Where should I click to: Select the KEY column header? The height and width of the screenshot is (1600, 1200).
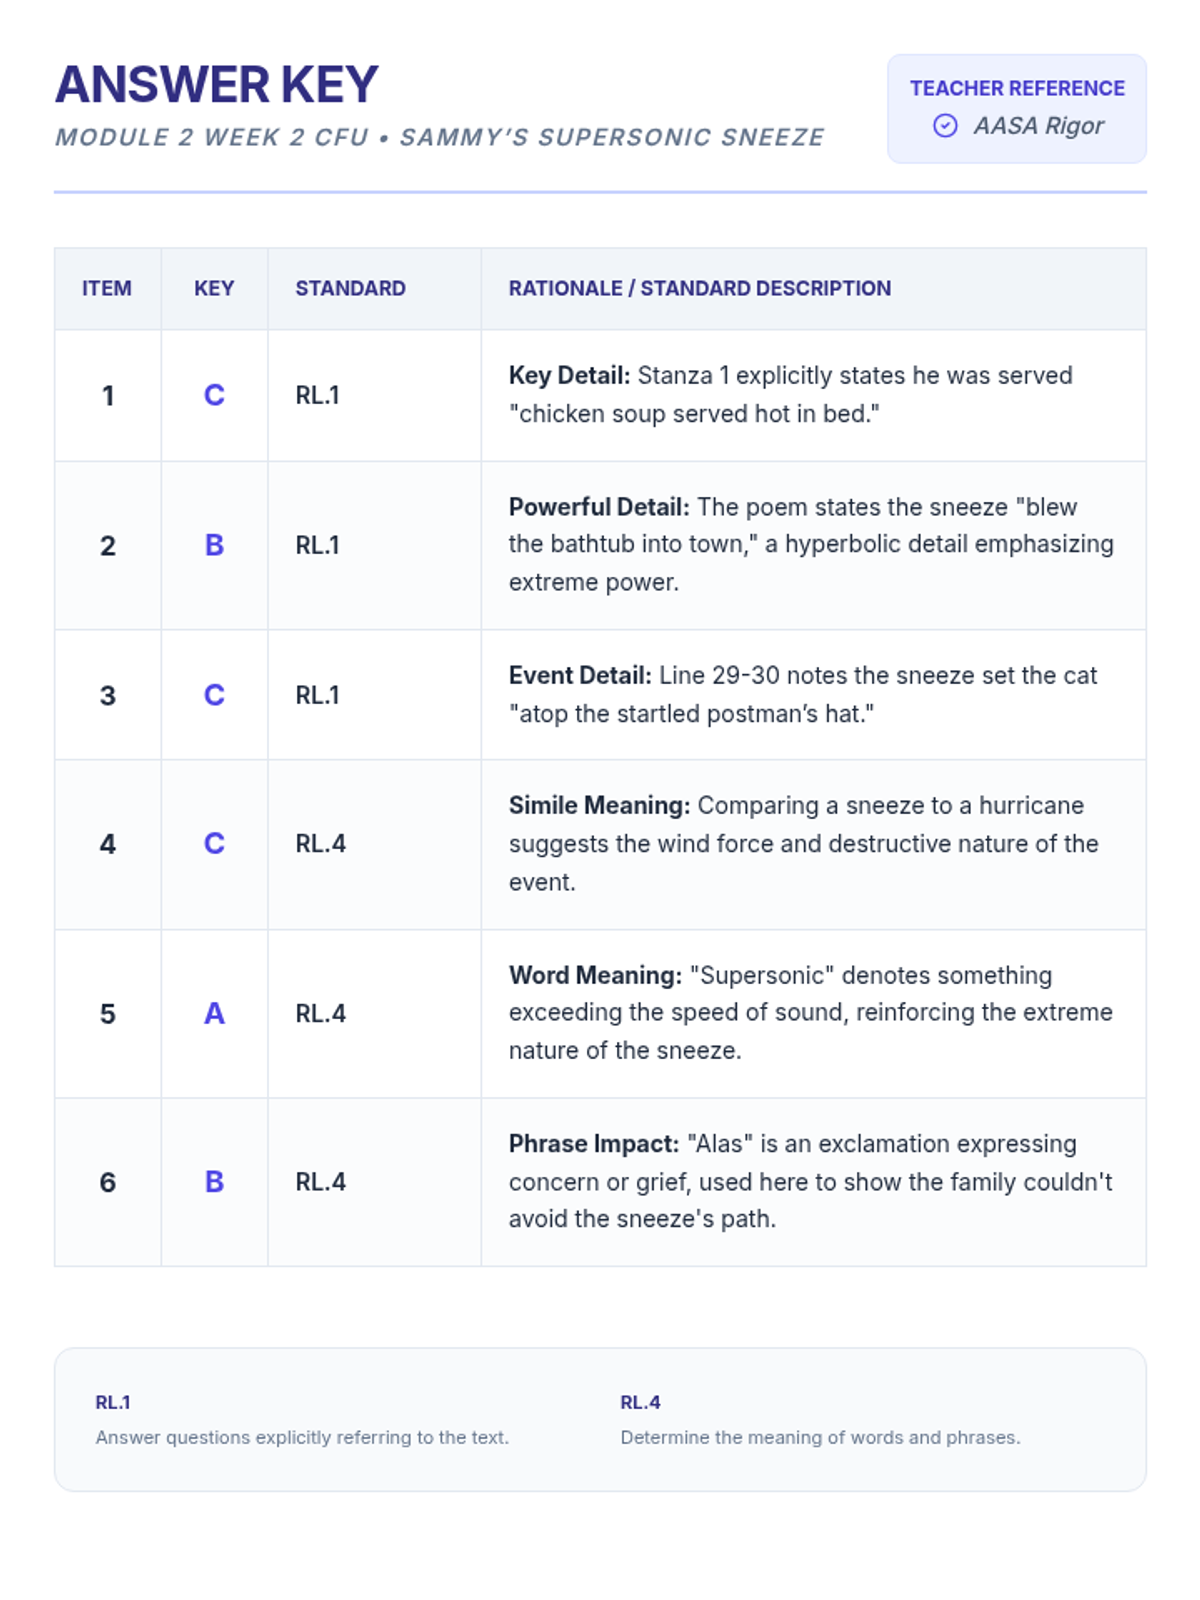point(214,289)
